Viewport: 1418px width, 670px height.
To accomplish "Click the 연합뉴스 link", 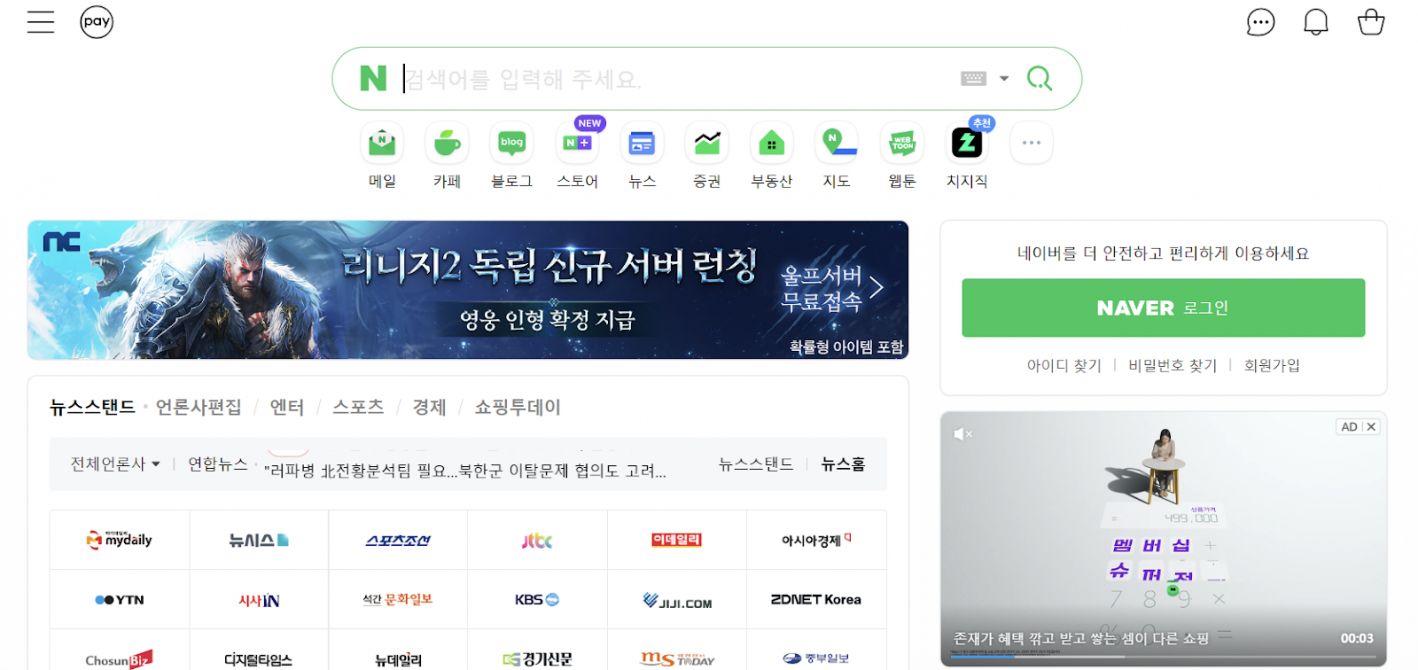I will coord(218,464).
